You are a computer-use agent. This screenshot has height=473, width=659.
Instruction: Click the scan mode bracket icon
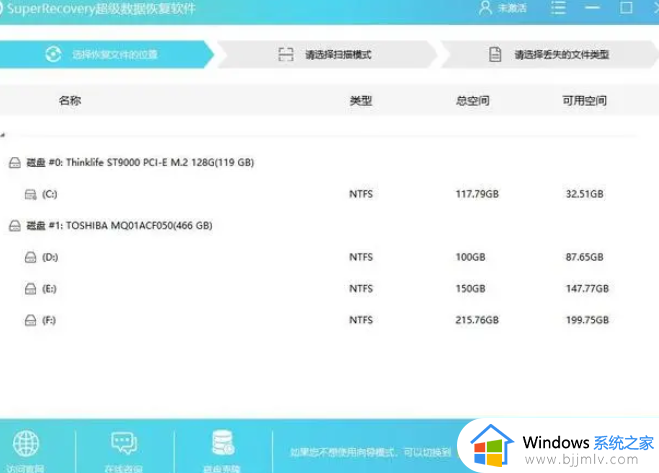[286, 54]
